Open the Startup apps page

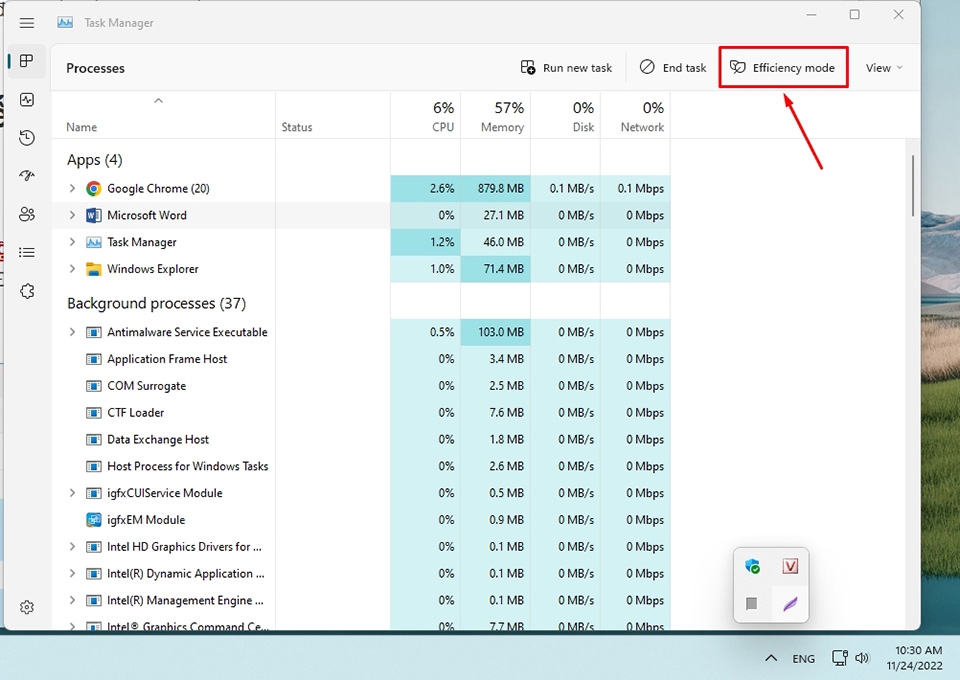27,176
